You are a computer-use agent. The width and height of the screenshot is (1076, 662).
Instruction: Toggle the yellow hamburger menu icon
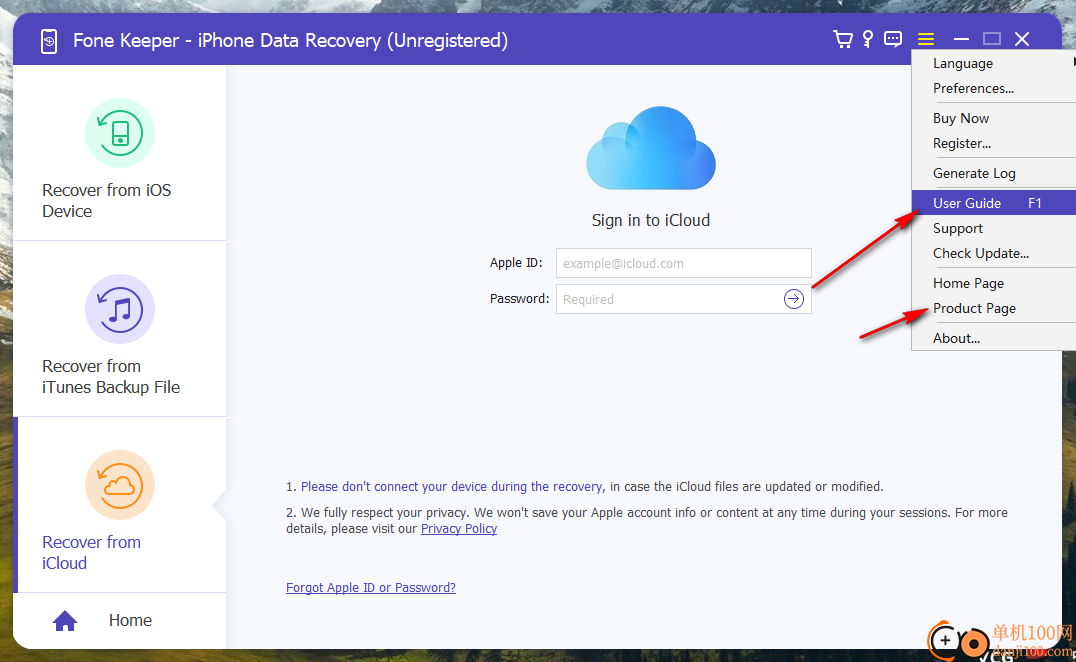pyautogui.click(x=926, y=39)
